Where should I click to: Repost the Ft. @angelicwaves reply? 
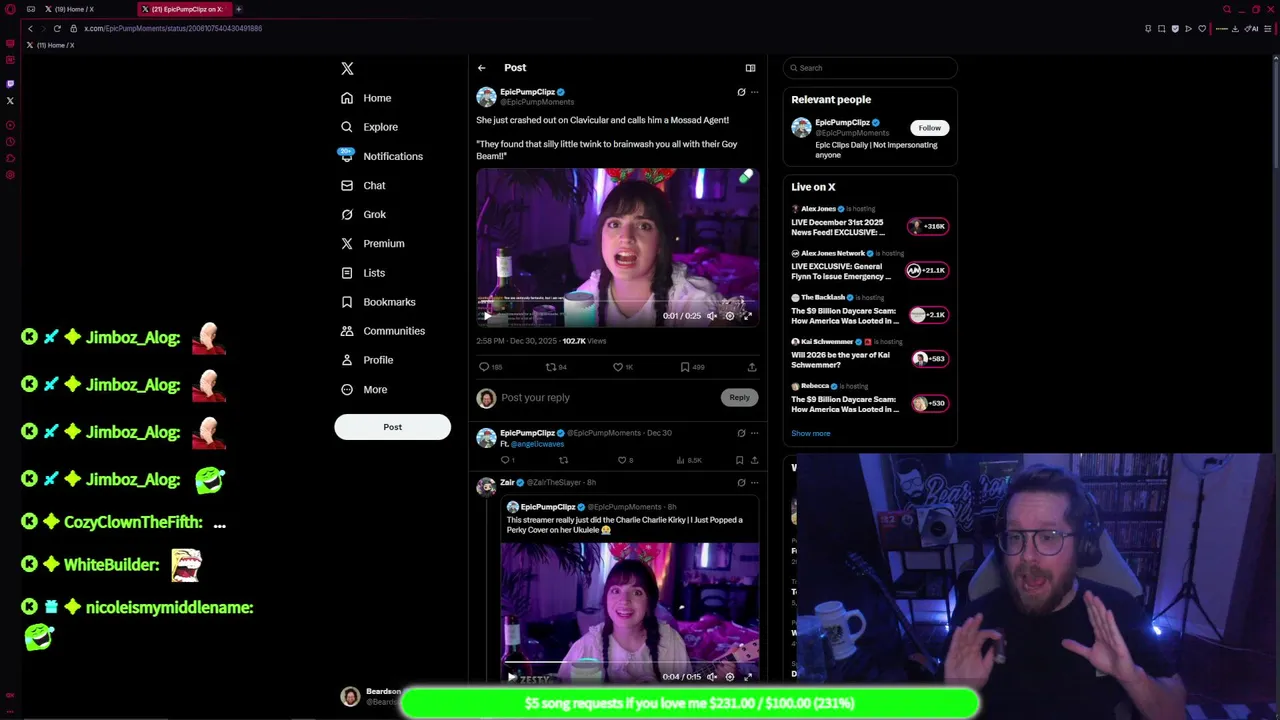(x=563, y=460)
